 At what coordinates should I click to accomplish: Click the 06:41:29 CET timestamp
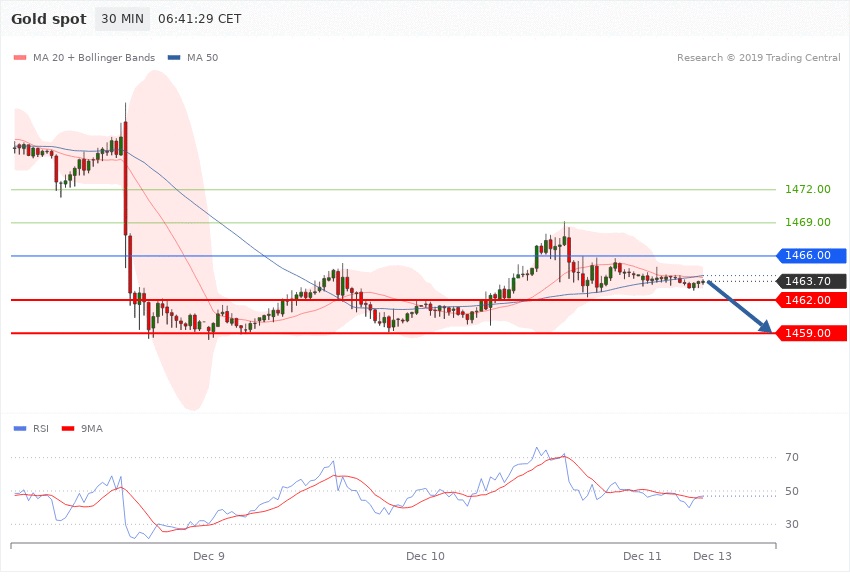(199, 19)
